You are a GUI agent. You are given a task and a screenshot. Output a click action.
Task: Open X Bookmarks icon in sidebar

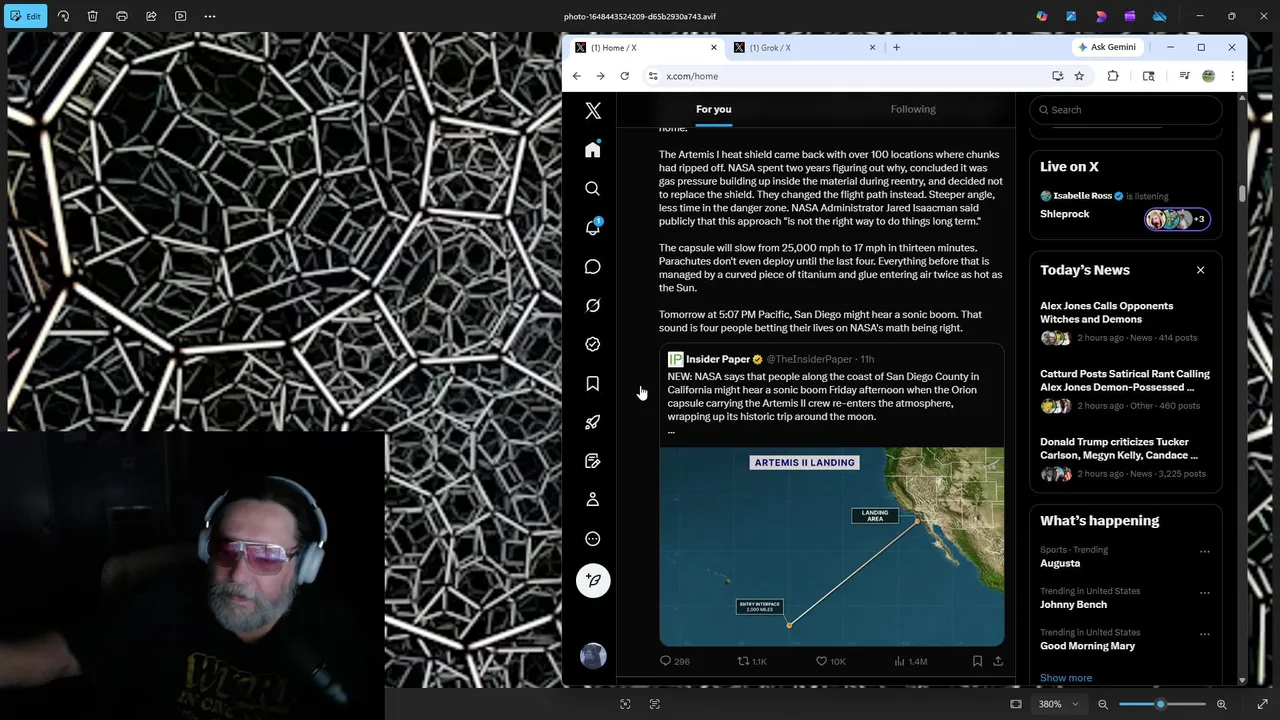[593, 383]
